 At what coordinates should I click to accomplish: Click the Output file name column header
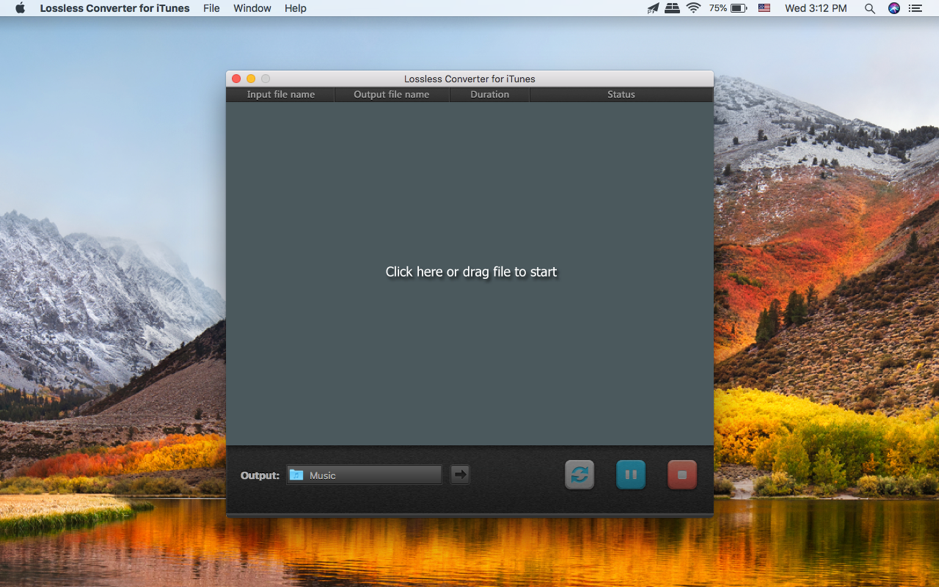pyautogui.click(x=391, y=95)
